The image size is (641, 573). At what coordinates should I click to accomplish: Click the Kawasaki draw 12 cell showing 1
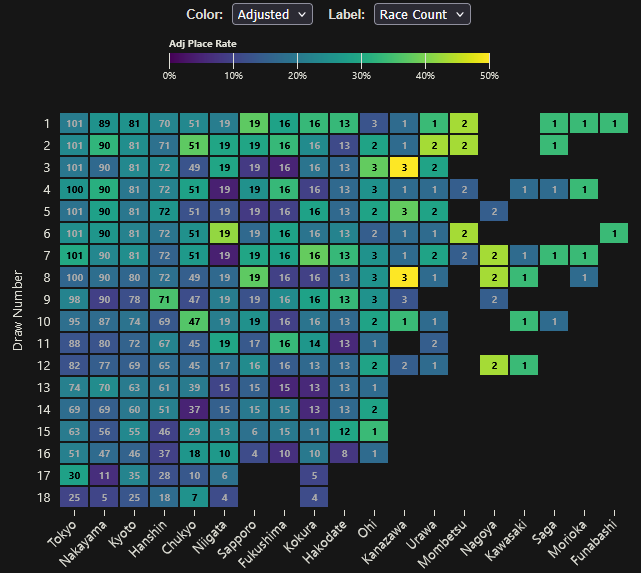pos(524,365)
